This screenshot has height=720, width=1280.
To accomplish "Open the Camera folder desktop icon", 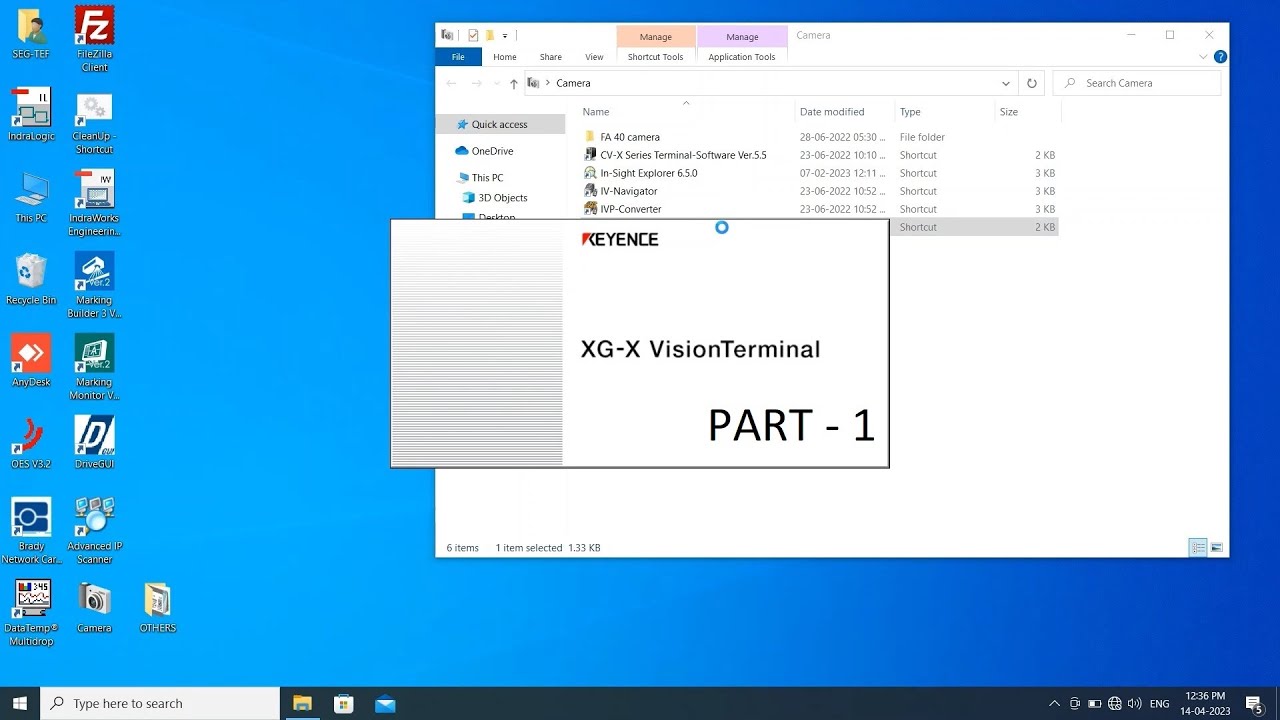I will click(x=94, y=607).
